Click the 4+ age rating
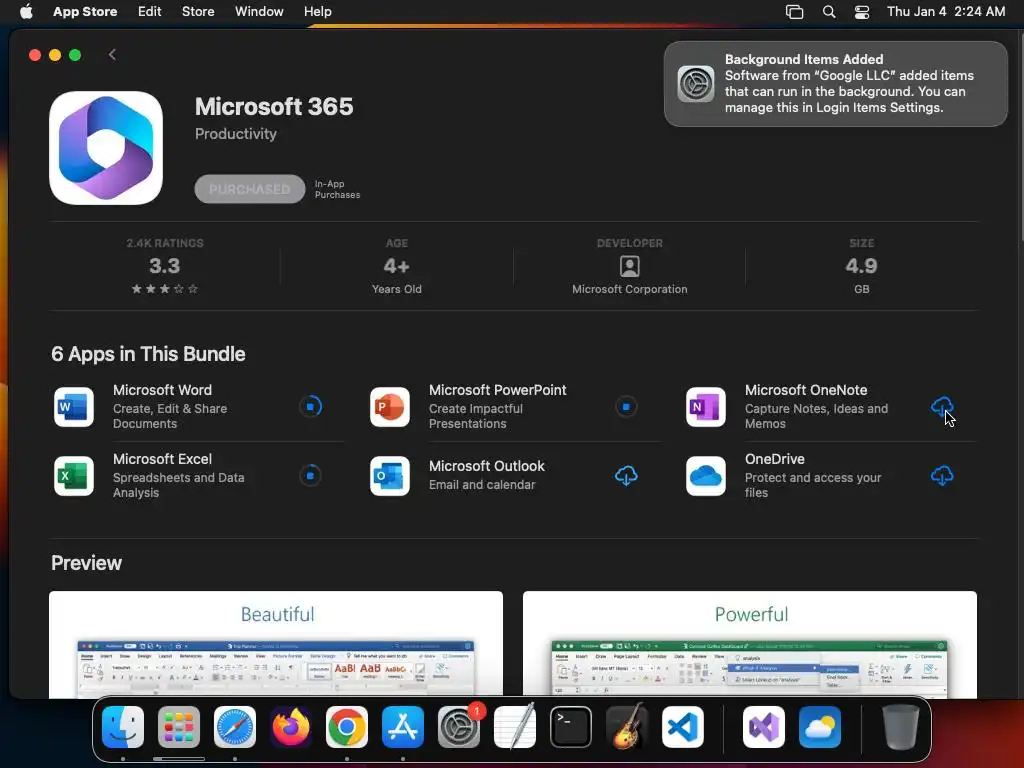1024x768 pixels. tap(396, 266)
